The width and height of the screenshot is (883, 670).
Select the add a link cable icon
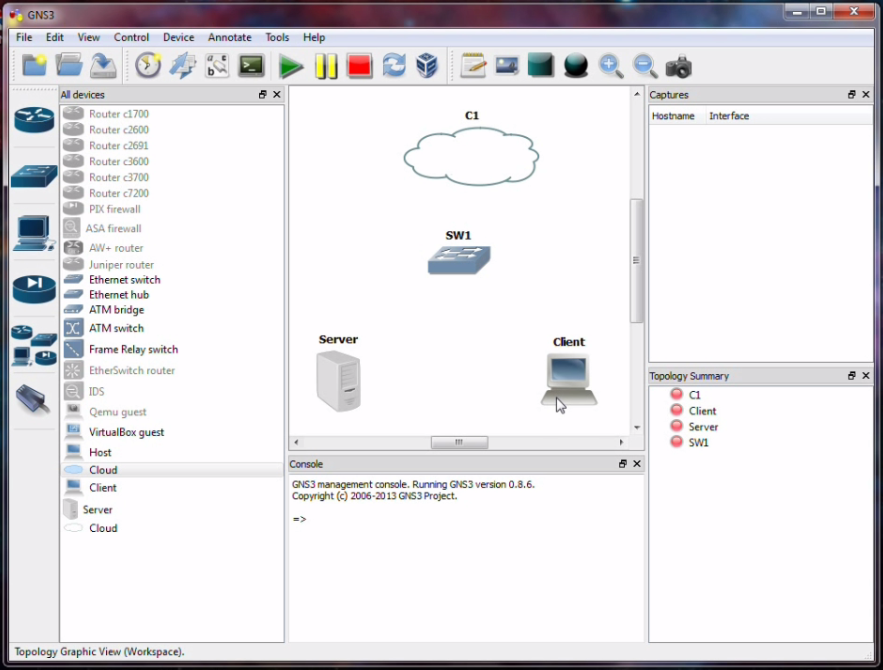(33, 399)
